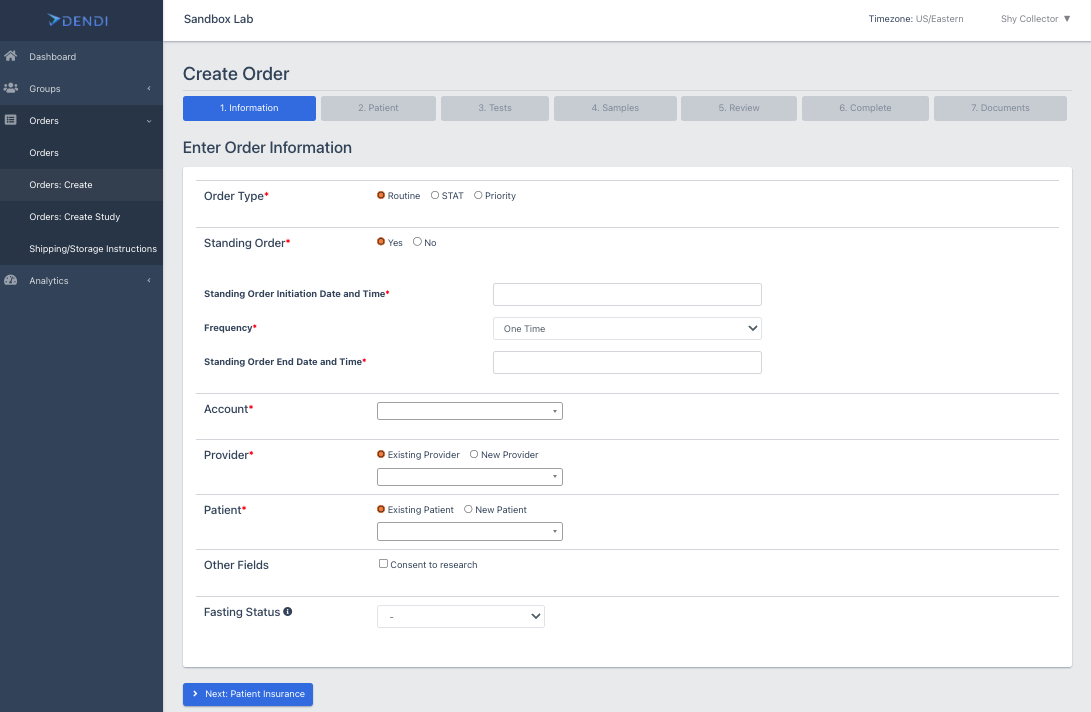Viewport: 1091px width, 712px height.
Task: Click the Fasting Status info icon
Action: (287, 611)
